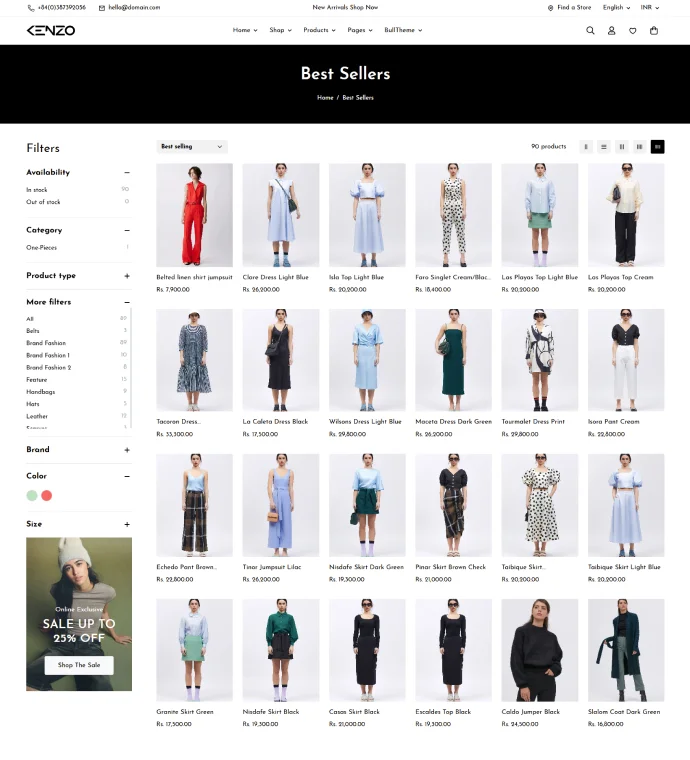
Task: Open the Caldo Jumper Black thumbnail
Action: coord(540,650)
